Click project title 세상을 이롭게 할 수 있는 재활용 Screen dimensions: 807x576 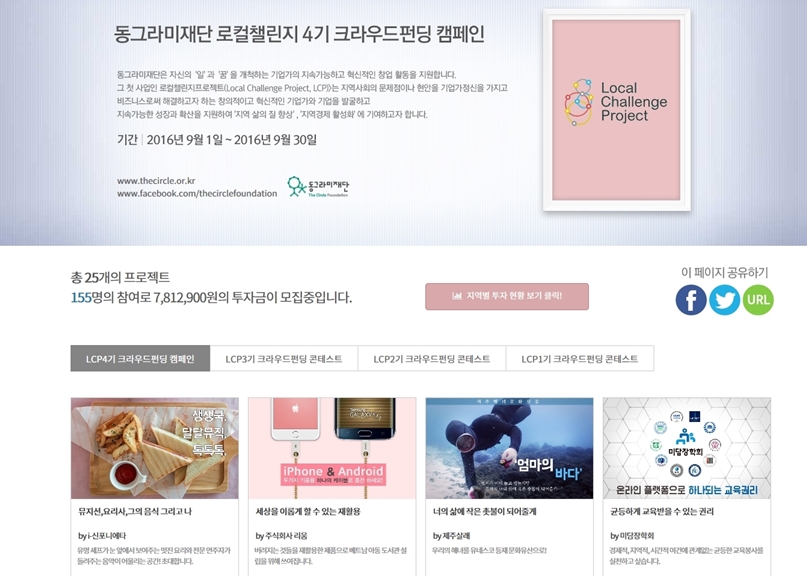click(x=308, y=511)
